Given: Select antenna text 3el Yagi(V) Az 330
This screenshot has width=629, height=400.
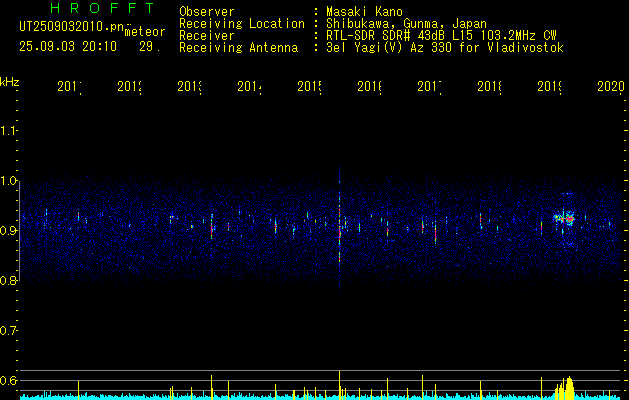Looking at the screenshot, I should [x=445, y=48].
